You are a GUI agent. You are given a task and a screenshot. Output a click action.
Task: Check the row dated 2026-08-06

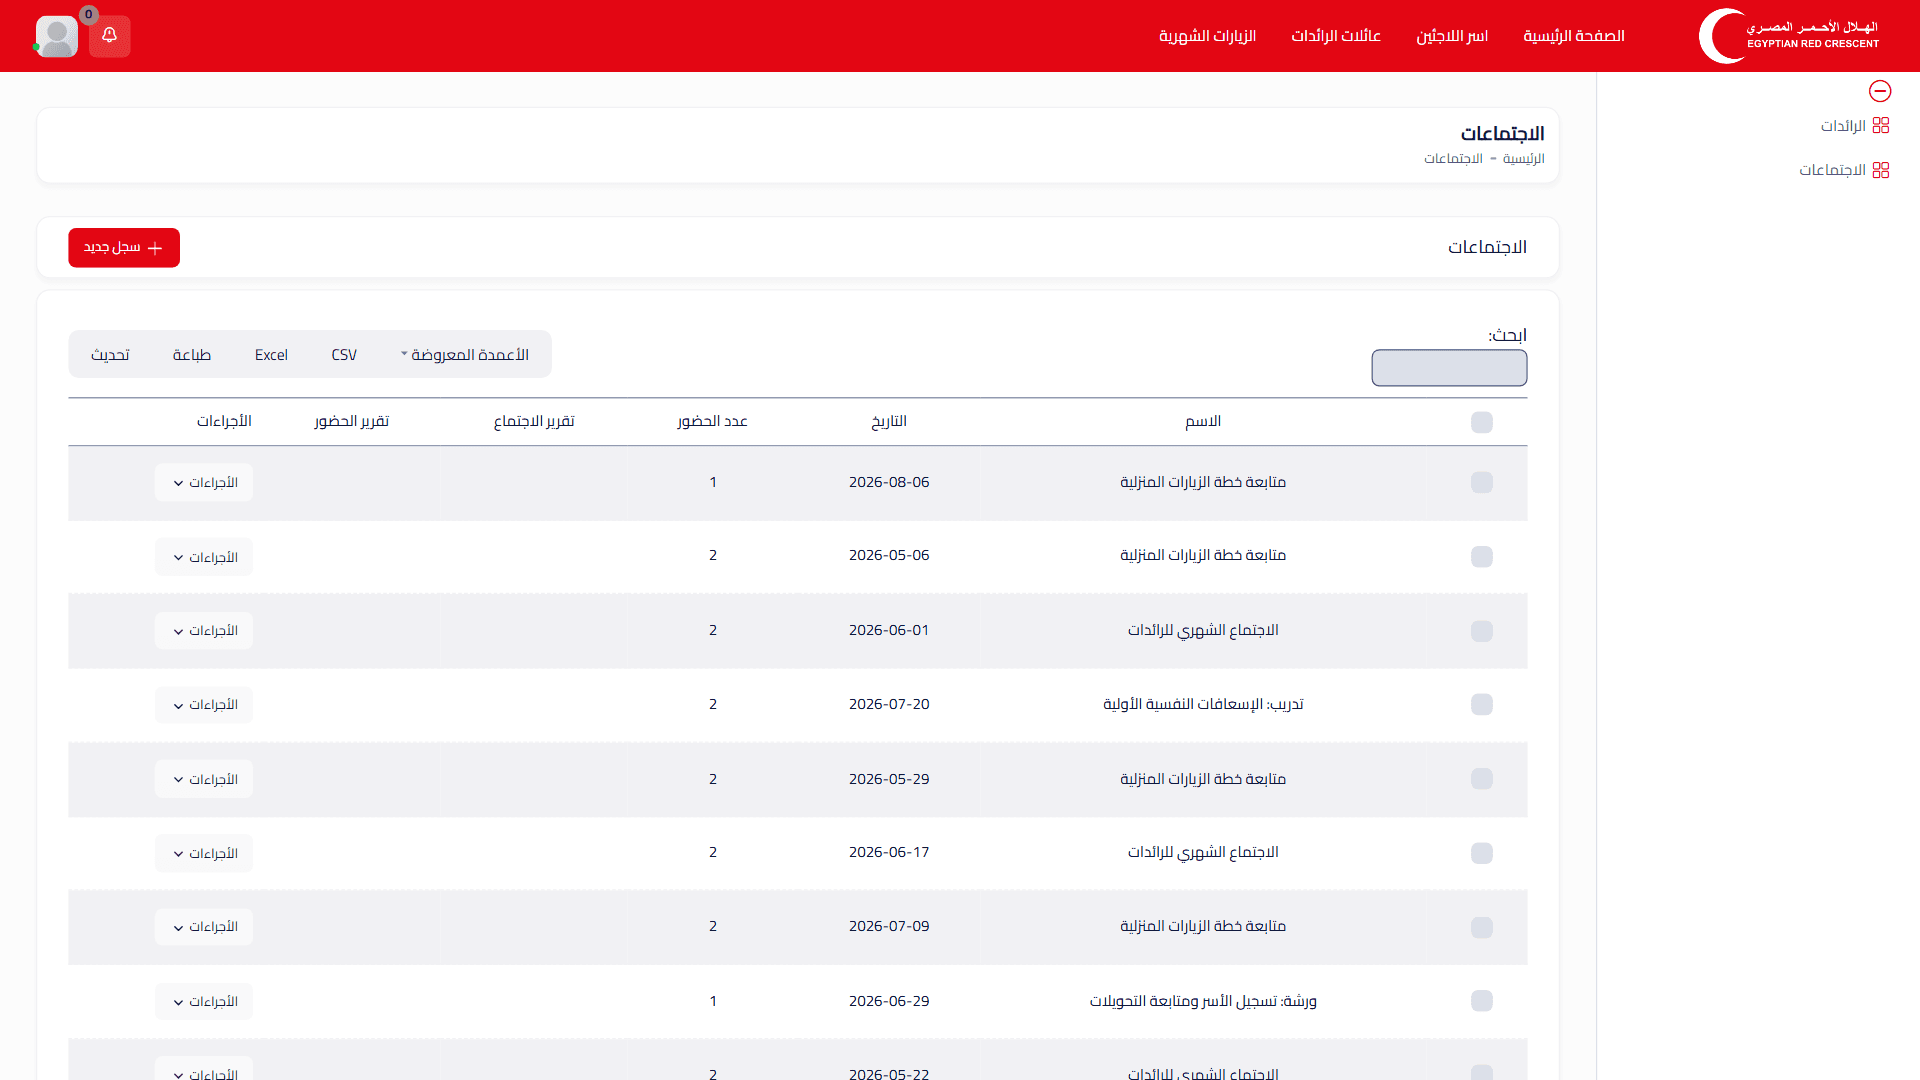[1482, 483]
